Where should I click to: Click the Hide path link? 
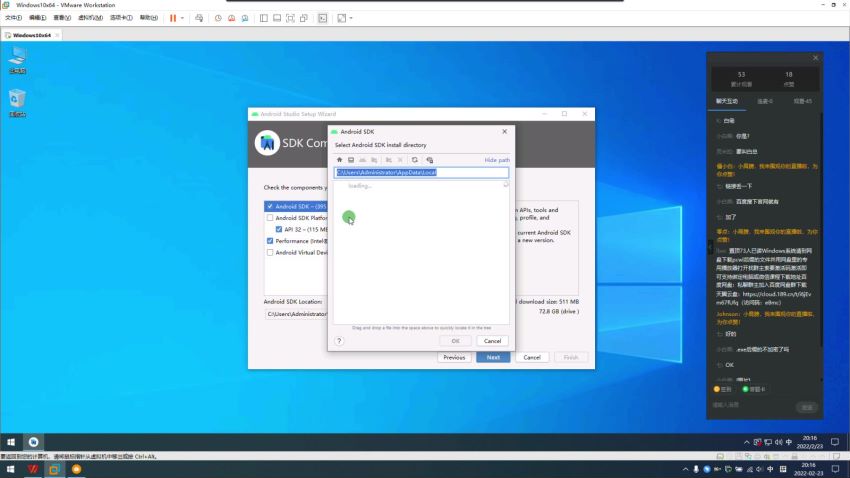click(497, 160)
